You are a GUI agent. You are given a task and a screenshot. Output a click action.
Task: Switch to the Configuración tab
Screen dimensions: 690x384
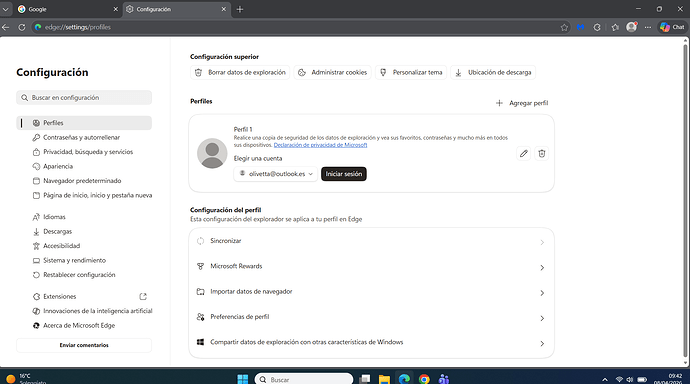(x=176, y=9)
